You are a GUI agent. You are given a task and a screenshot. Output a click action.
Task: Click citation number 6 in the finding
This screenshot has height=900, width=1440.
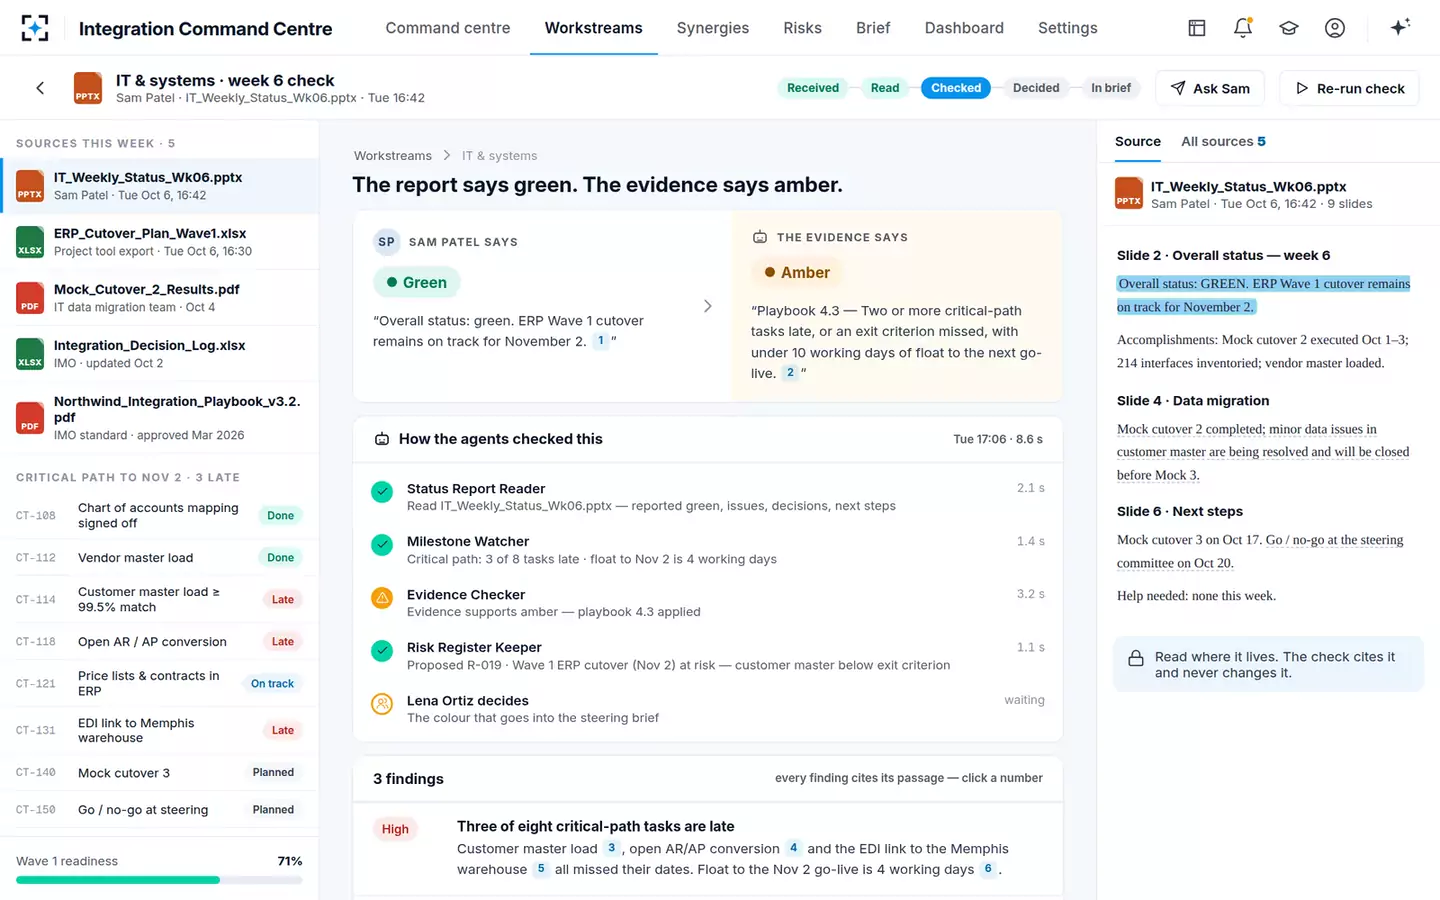pyautogui.click(x=988, y=869)
